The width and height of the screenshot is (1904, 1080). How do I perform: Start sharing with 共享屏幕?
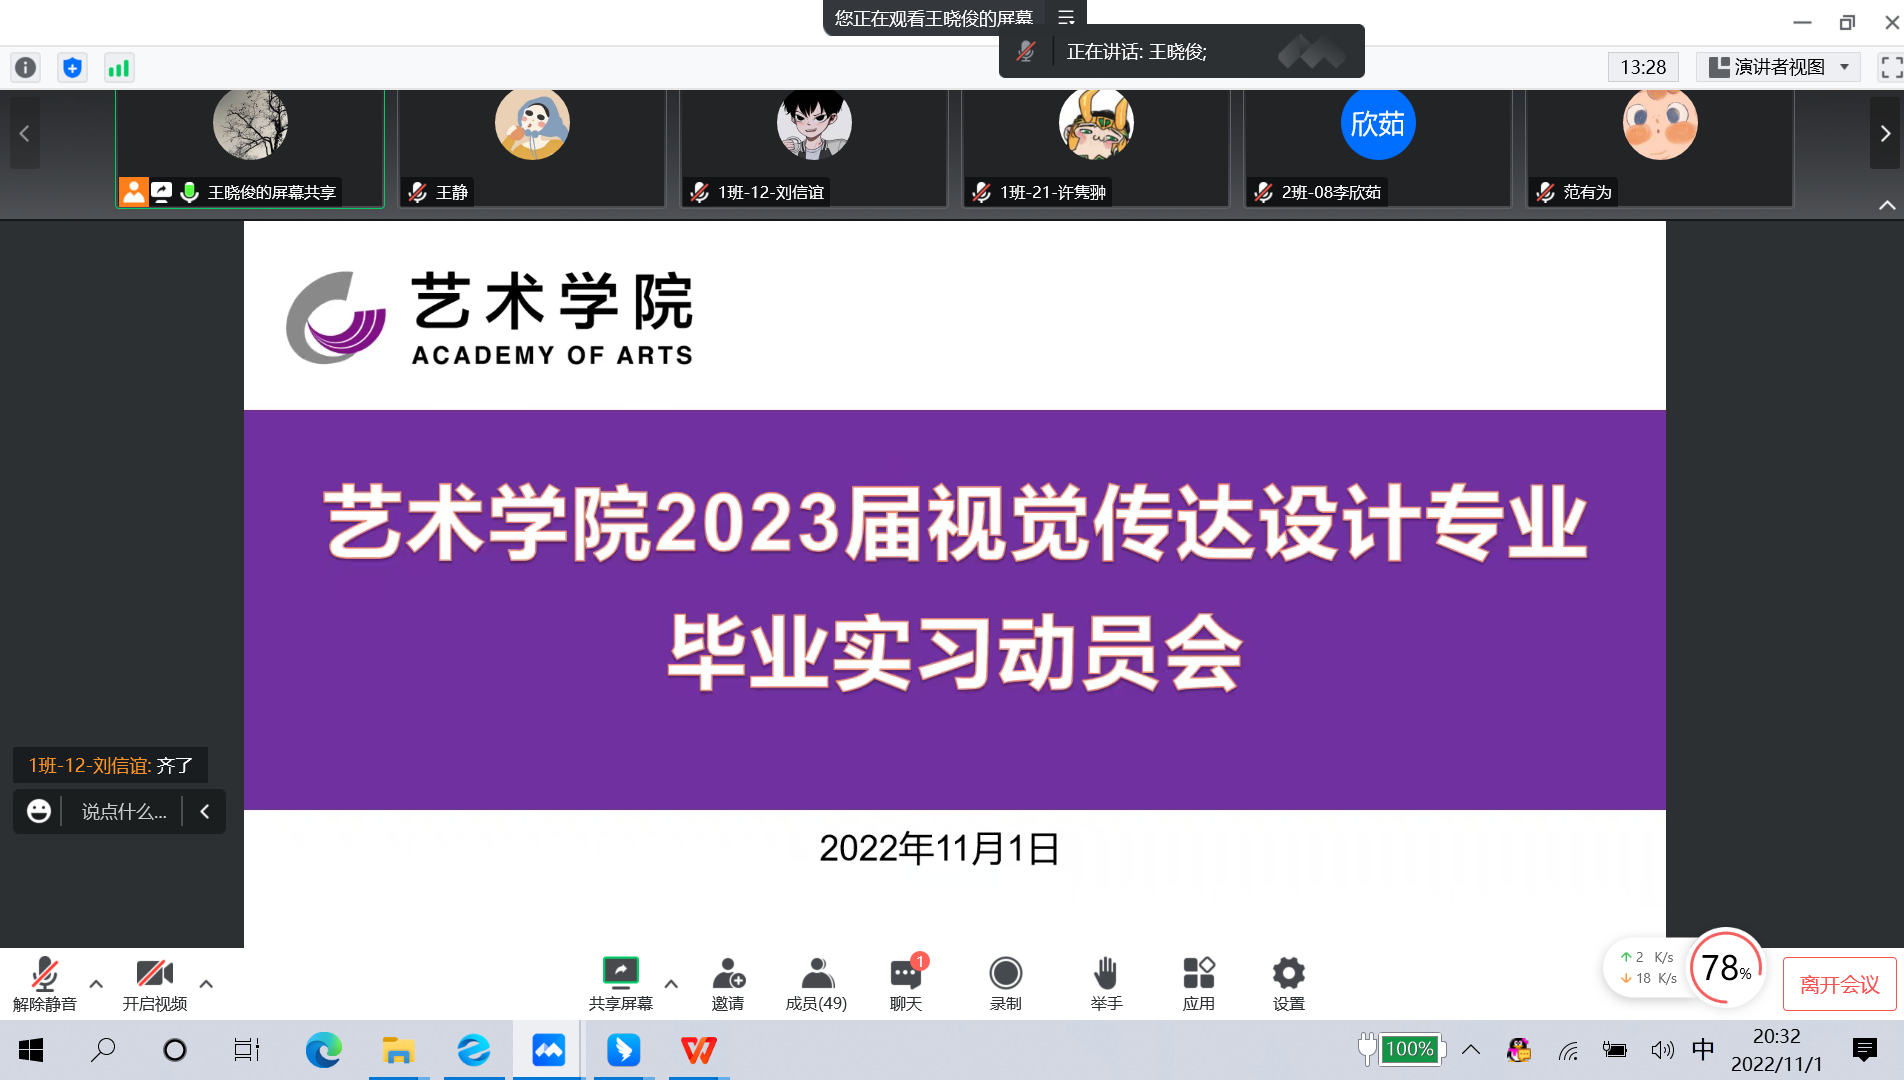(620, 984)
